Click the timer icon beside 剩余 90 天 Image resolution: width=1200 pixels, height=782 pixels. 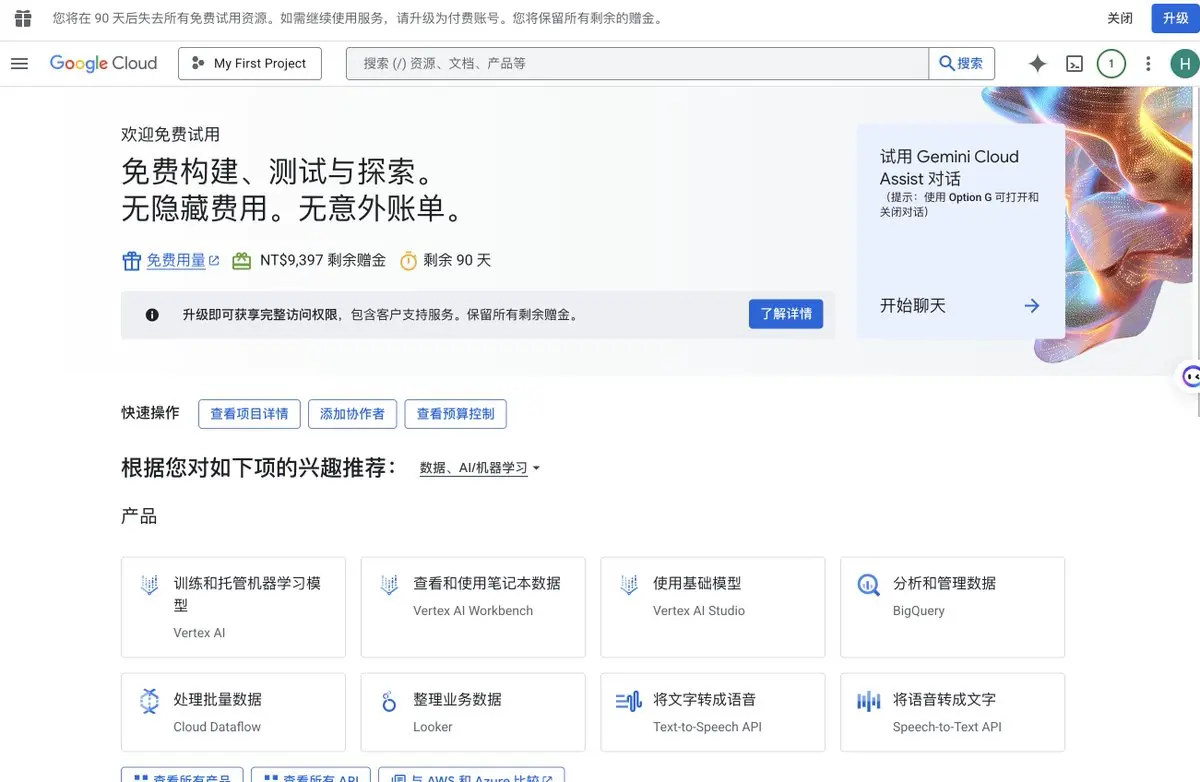tap(408, 261)
